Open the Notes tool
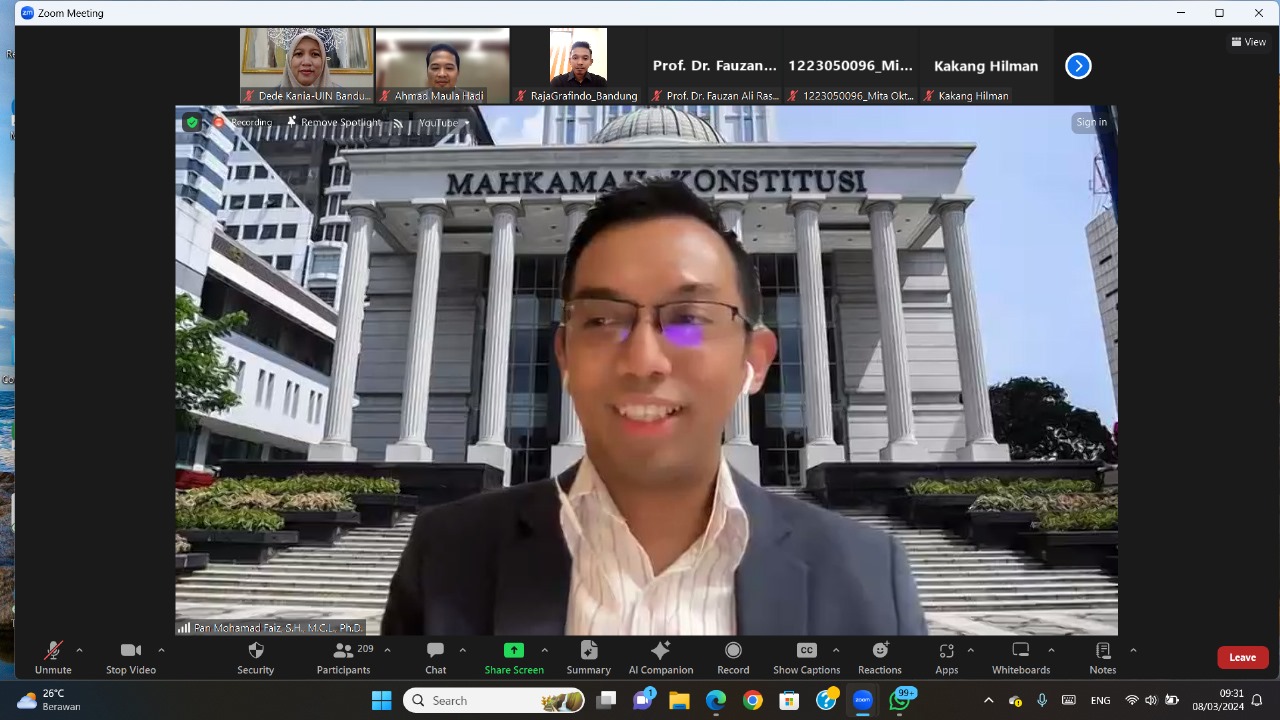Image resolution: width=1280 pixels, height=720 pixels. (x=1102, y=657)
